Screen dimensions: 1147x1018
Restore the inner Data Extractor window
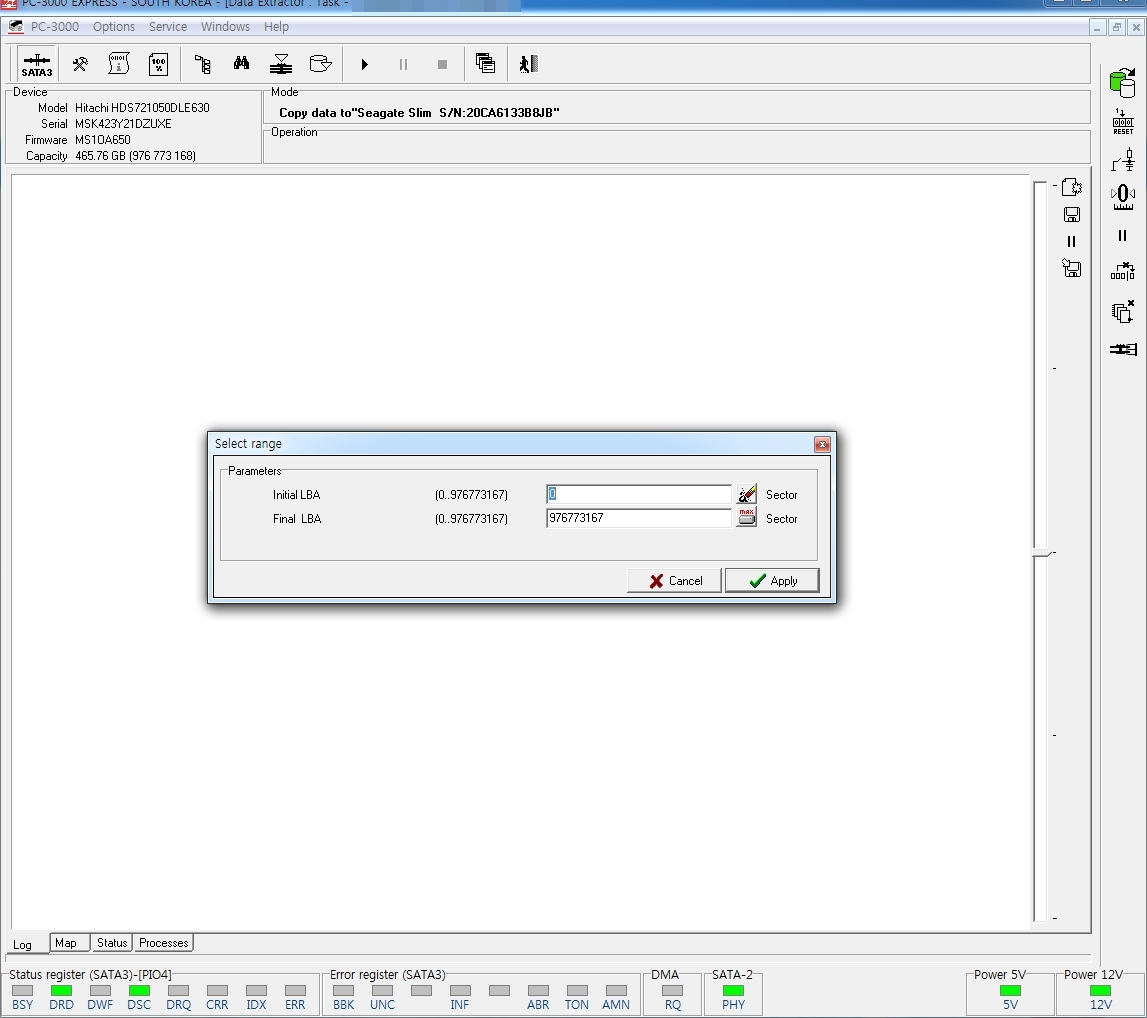point(1116,28)
